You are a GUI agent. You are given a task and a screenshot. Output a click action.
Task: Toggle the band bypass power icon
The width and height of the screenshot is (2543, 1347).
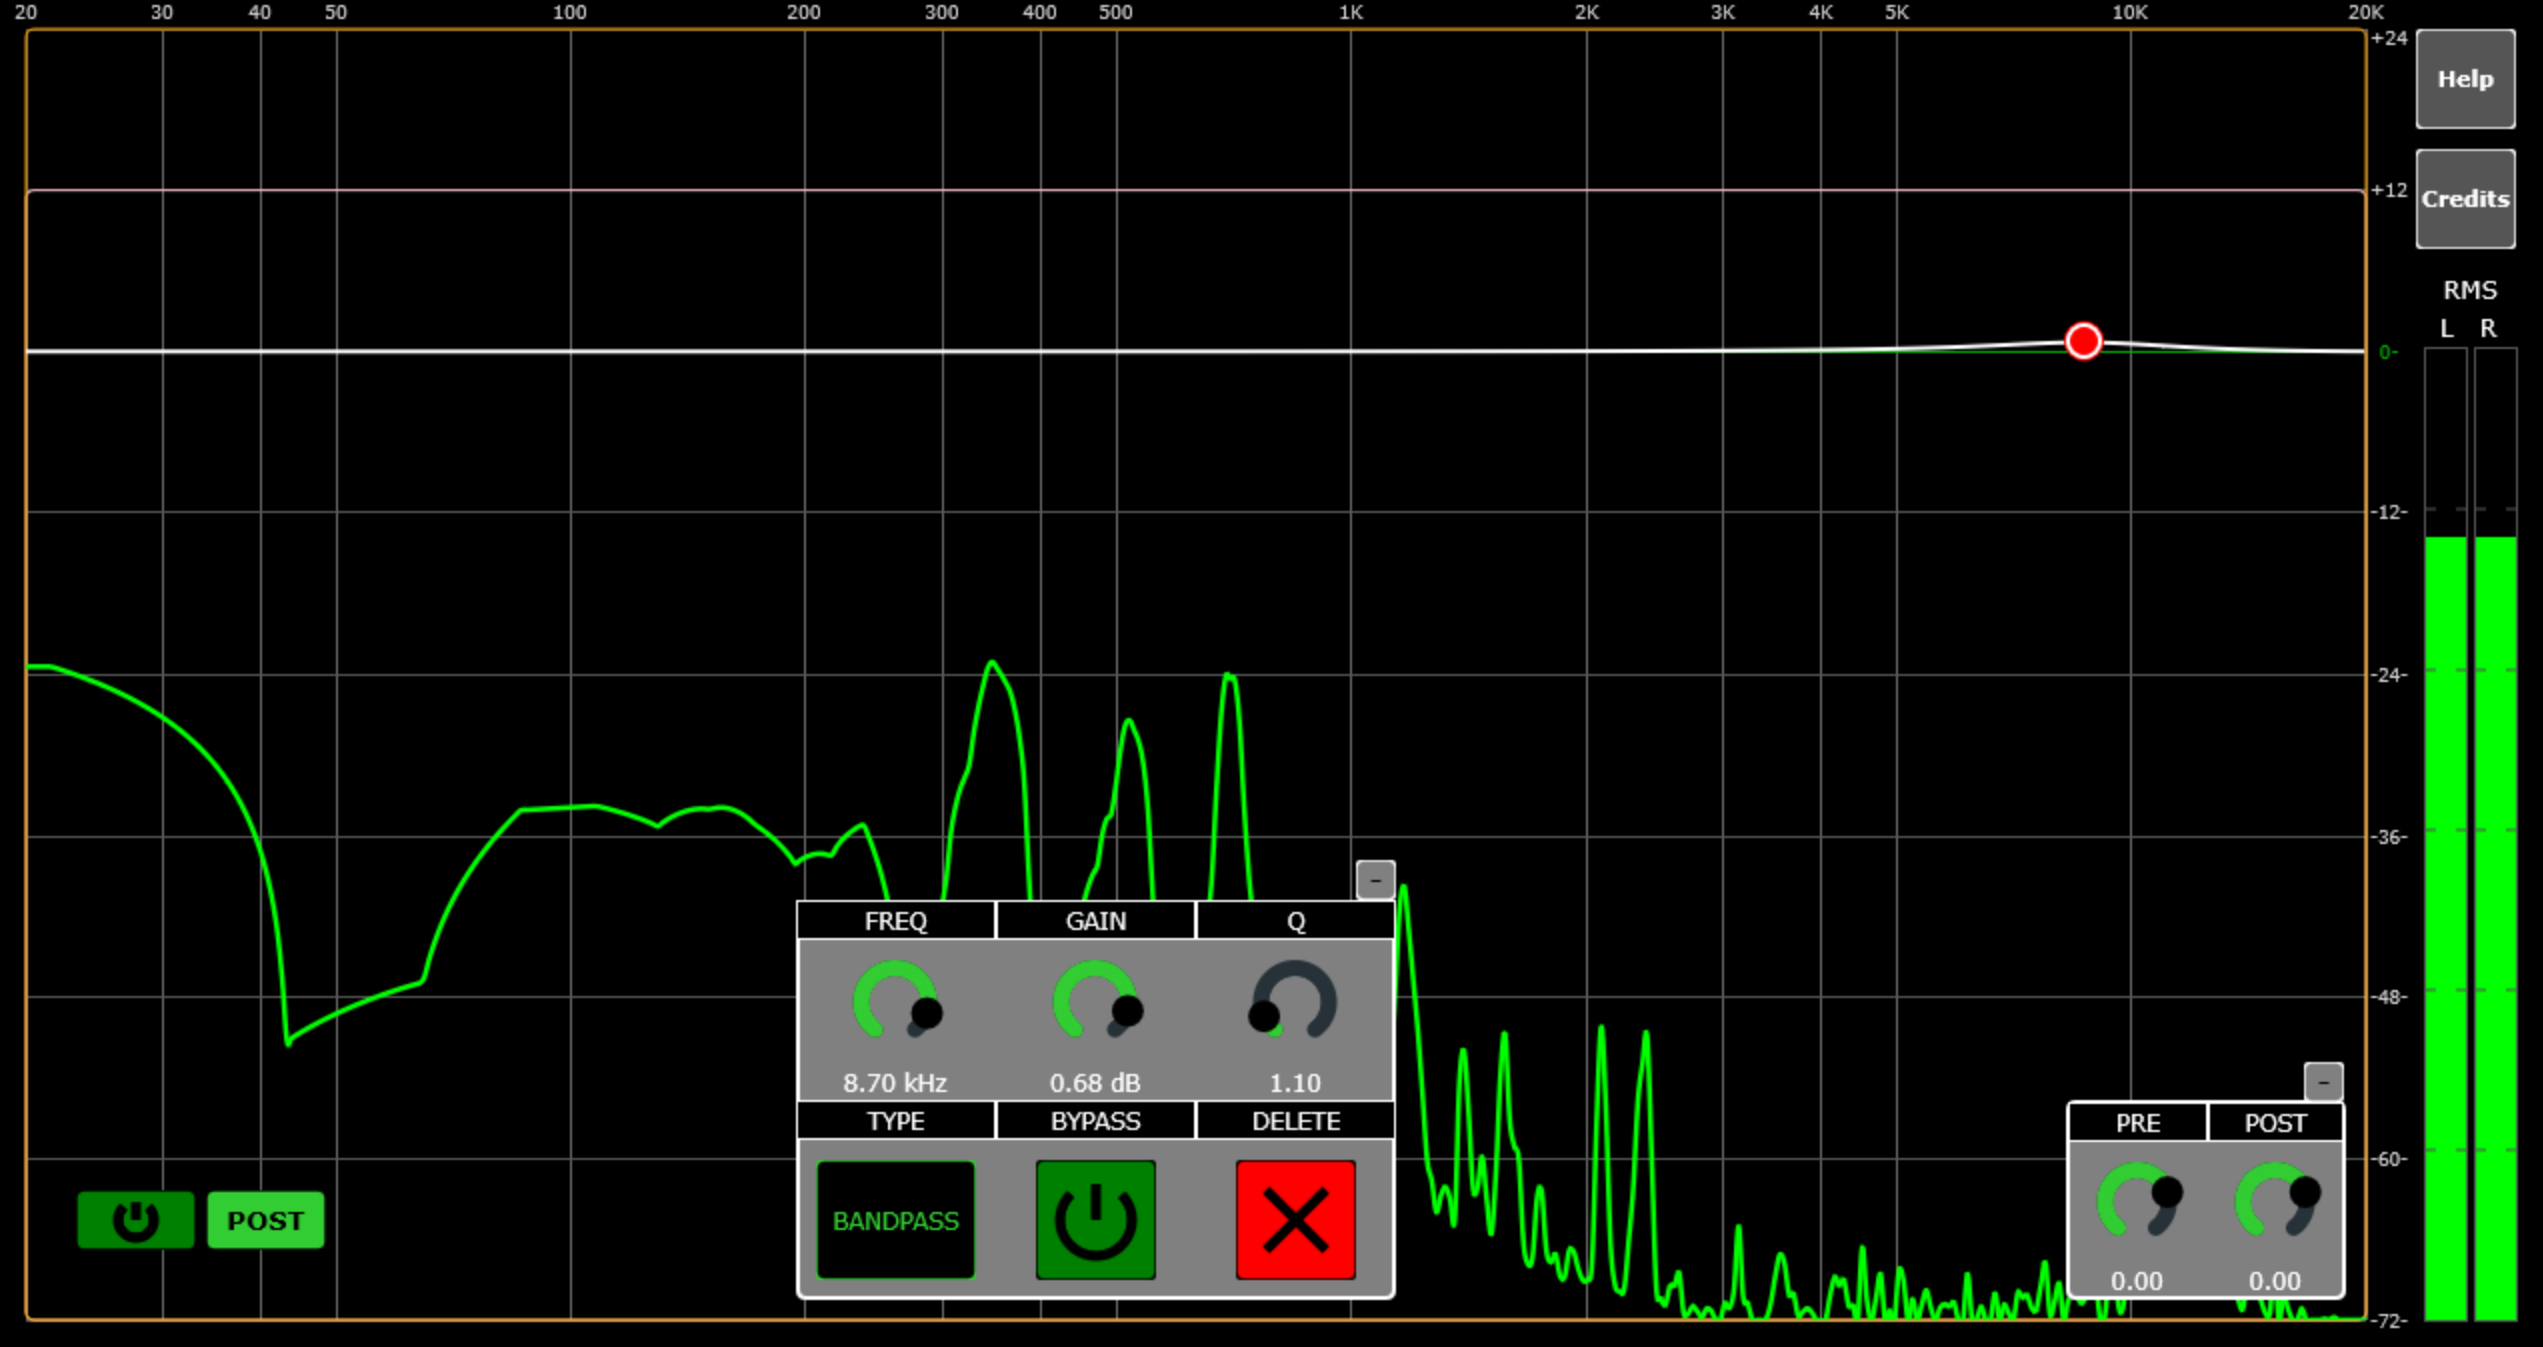(1095, 1219)
